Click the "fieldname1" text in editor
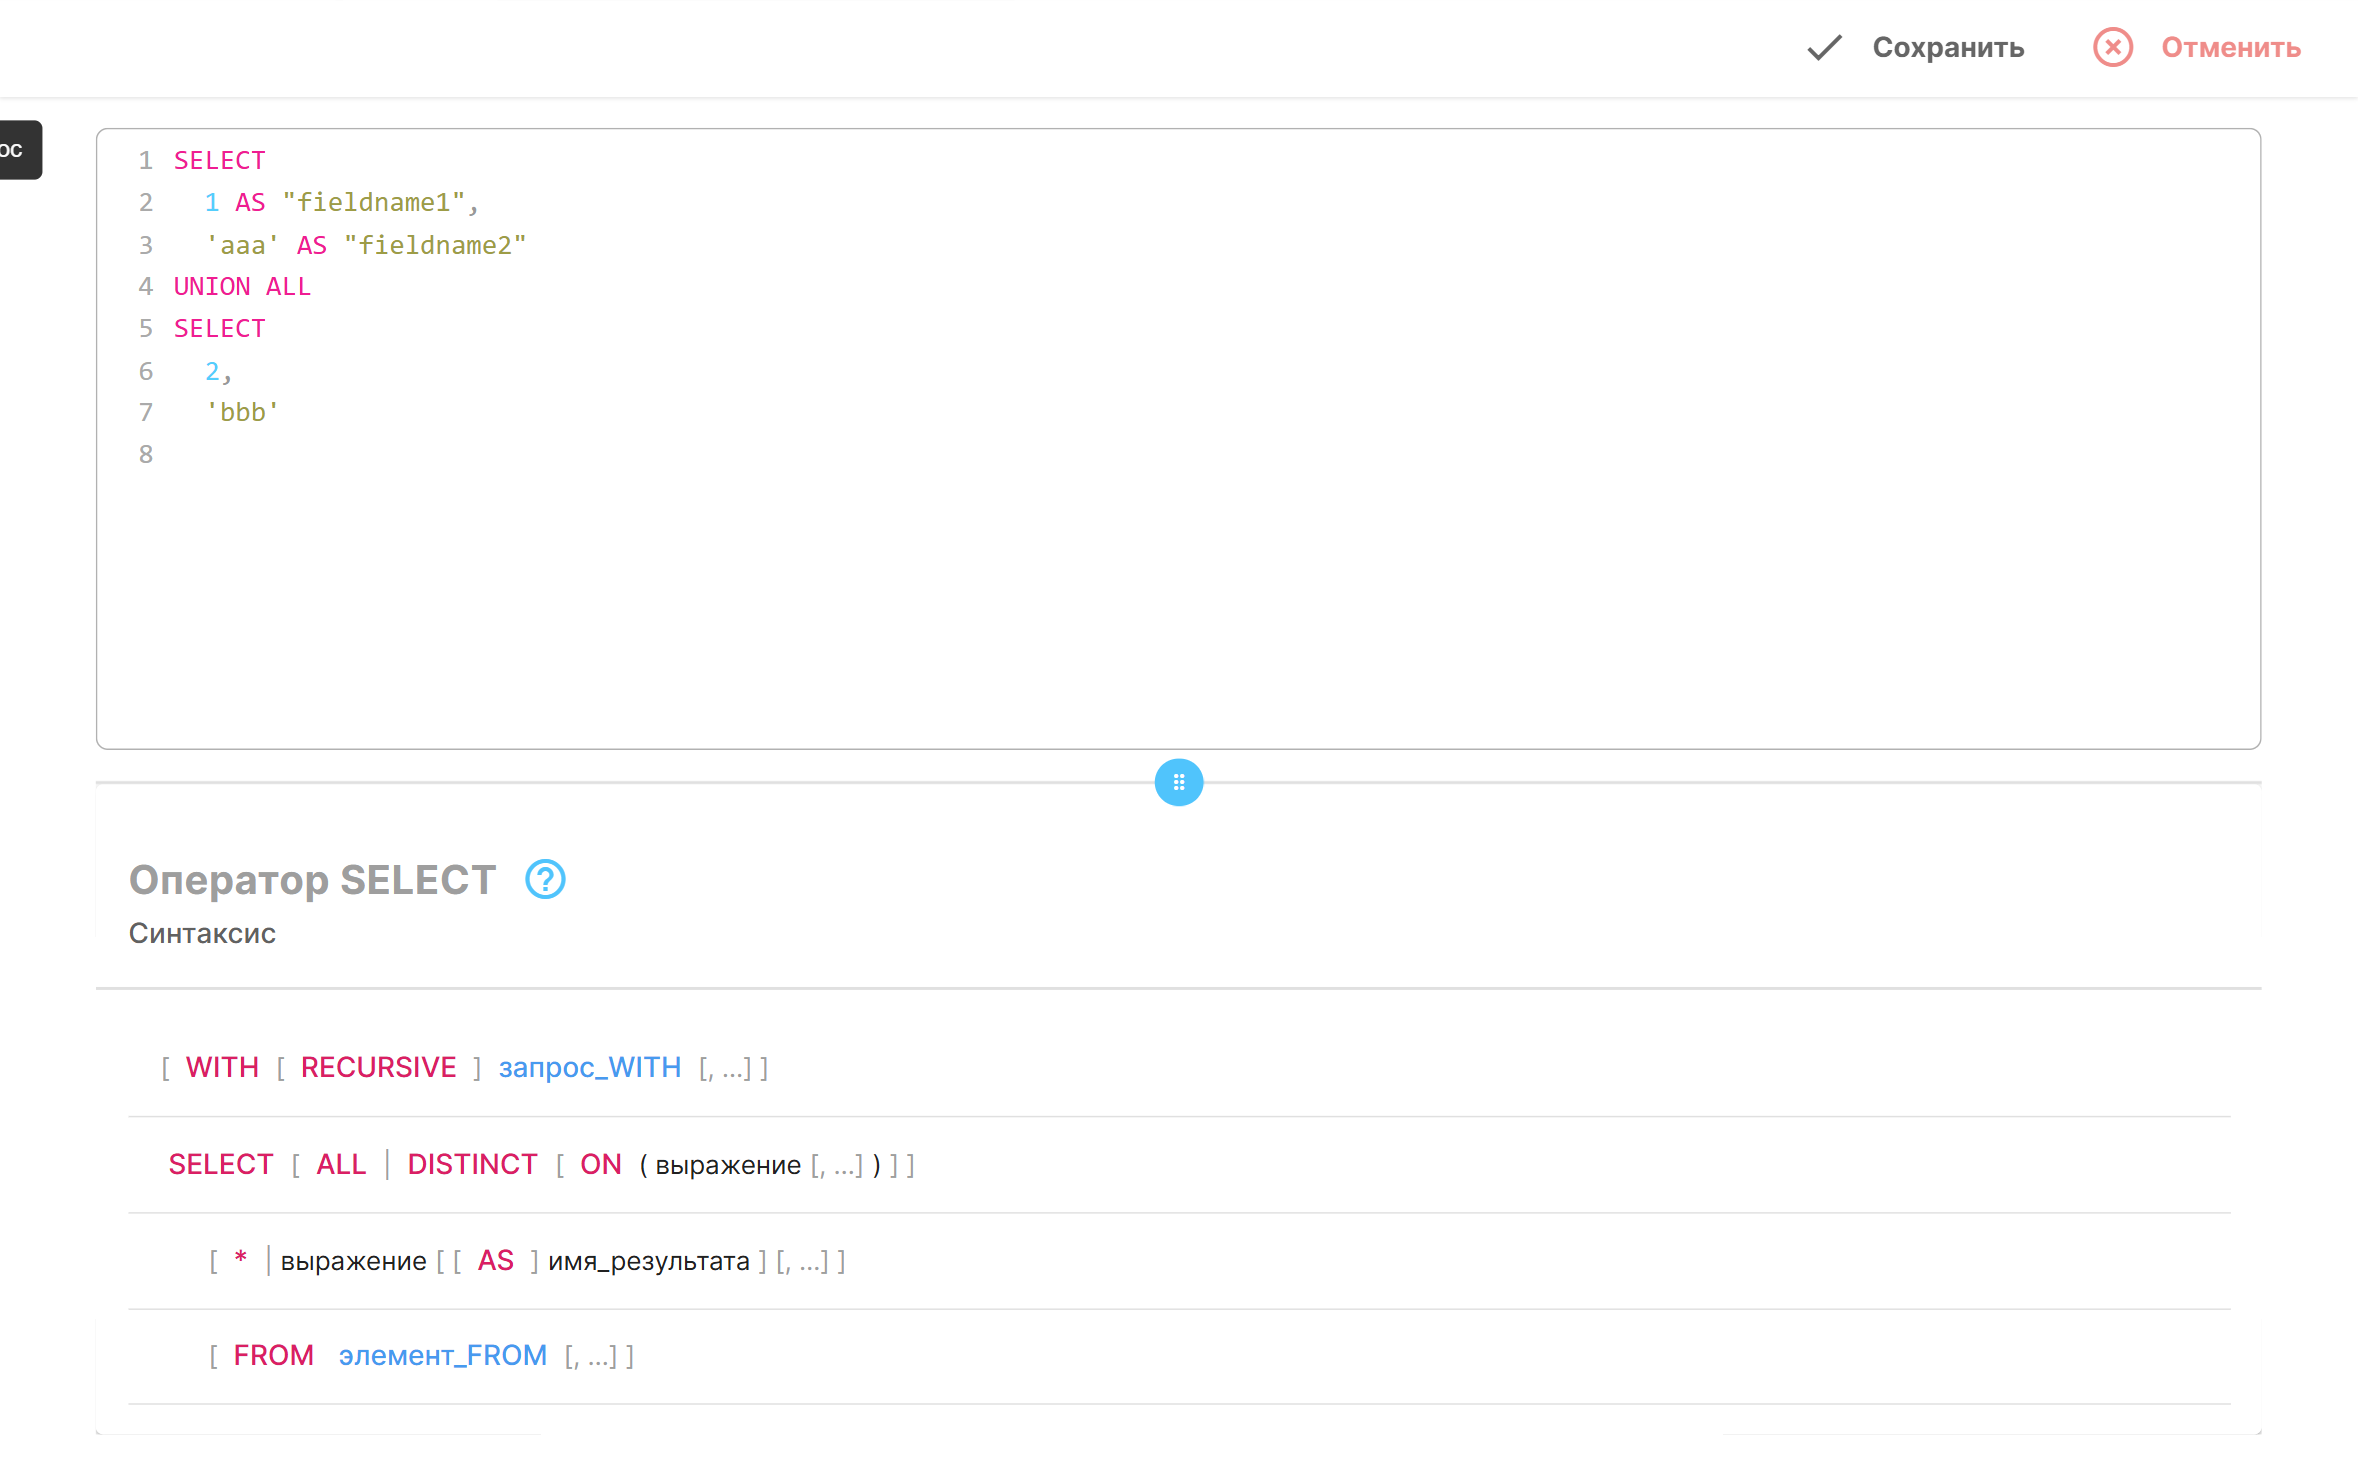2358x1466 pixels. pos(373,203)
